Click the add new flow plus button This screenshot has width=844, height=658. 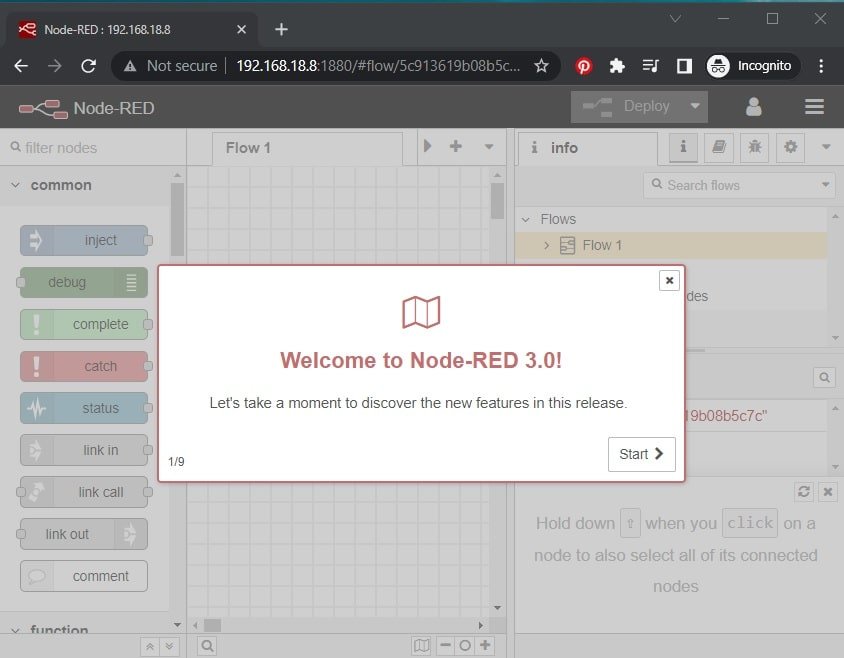click(x=456, y=146)
